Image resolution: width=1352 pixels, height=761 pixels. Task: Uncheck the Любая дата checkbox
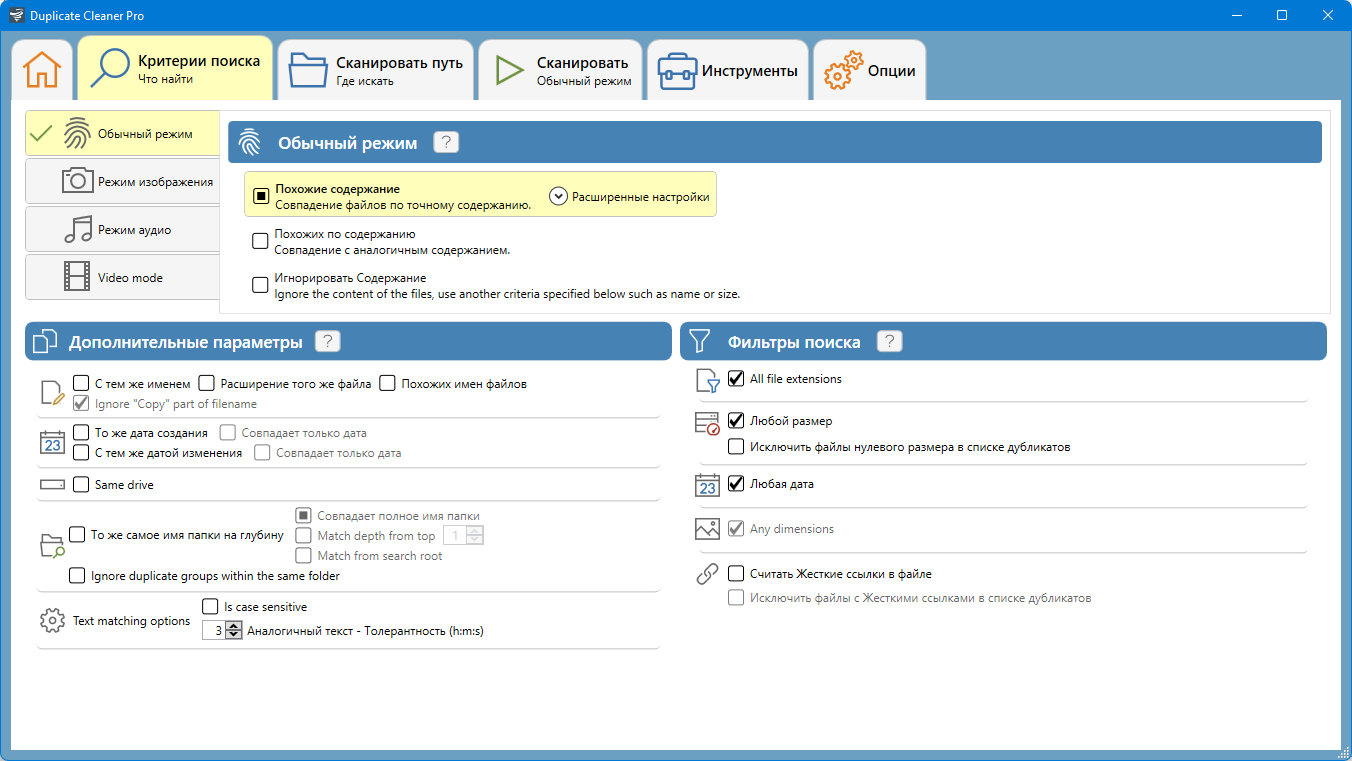736,484
